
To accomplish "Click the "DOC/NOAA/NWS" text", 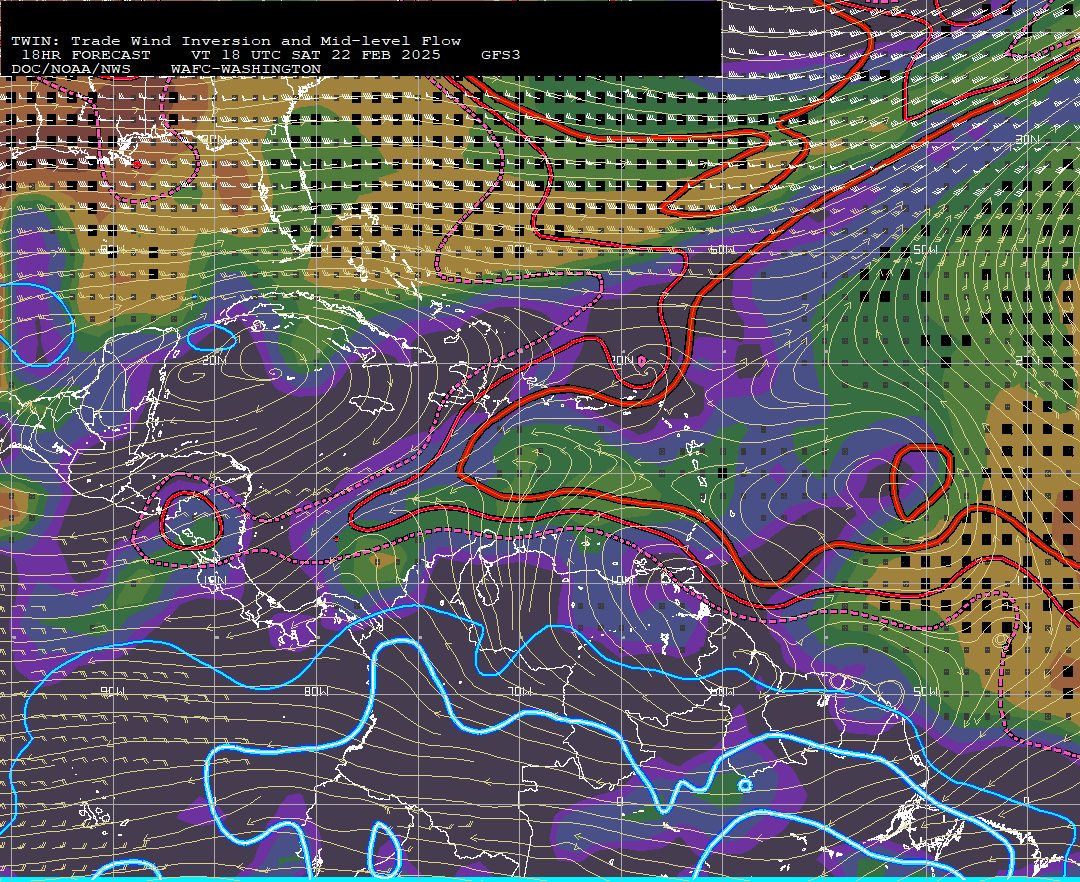I will tap(70, 70).
